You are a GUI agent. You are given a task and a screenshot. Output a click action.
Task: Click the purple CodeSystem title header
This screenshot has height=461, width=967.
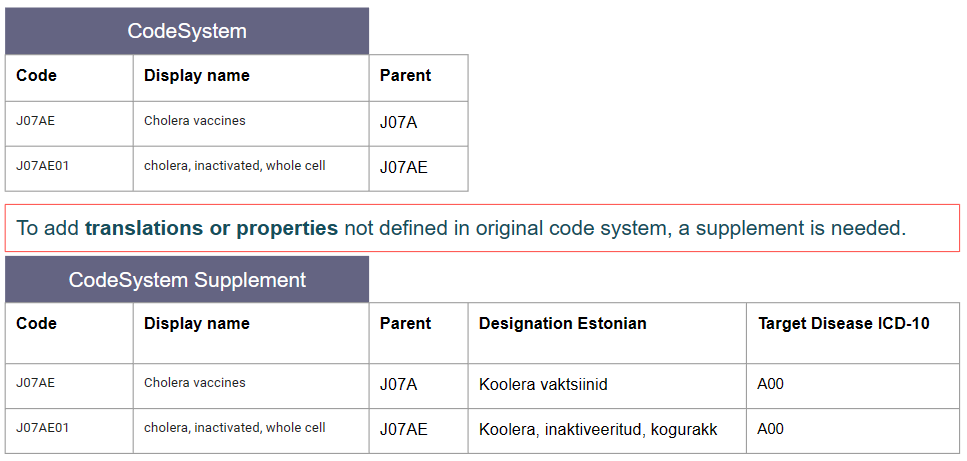pos(187,31)
